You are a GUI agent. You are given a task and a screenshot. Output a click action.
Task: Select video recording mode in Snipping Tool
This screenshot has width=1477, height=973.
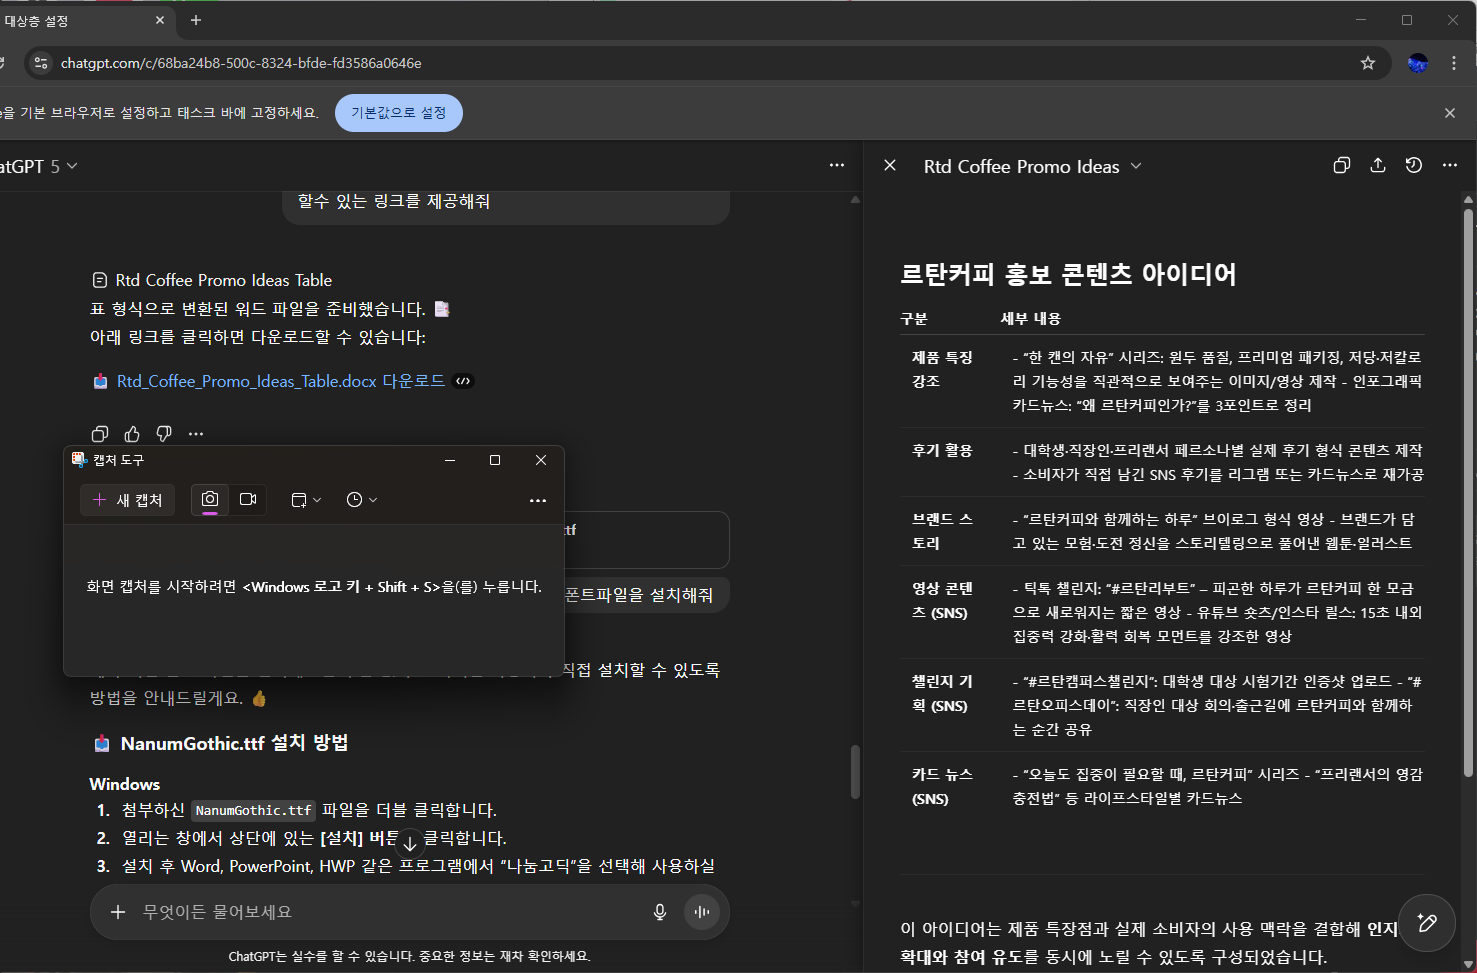point(248,500)
